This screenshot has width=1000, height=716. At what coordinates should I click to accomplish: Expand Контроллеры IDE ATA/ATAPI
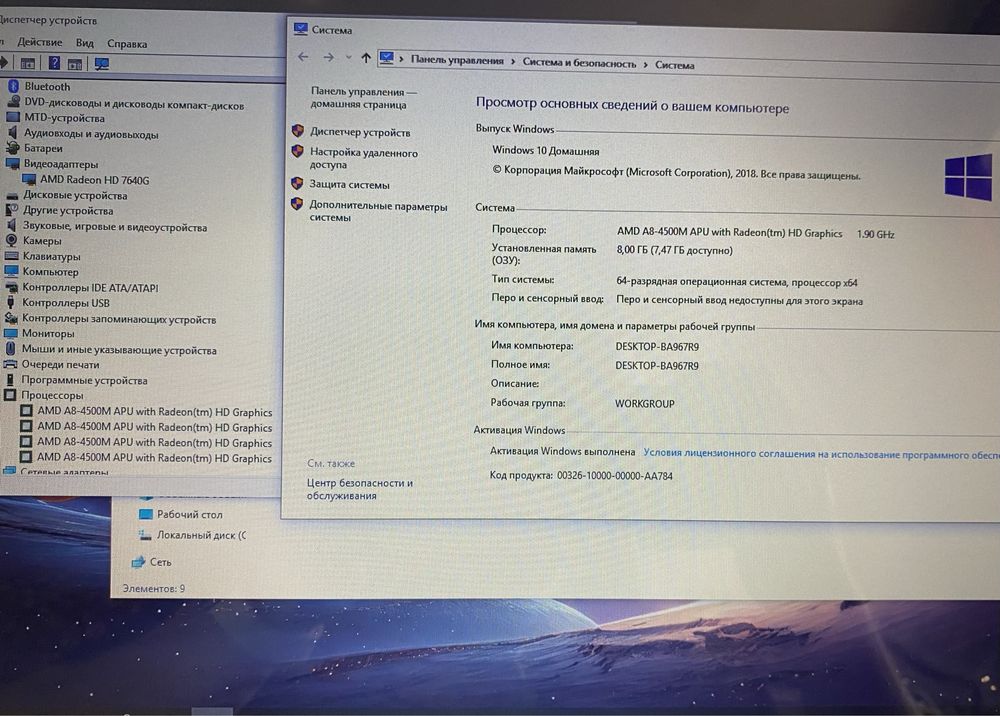(90, 288)
